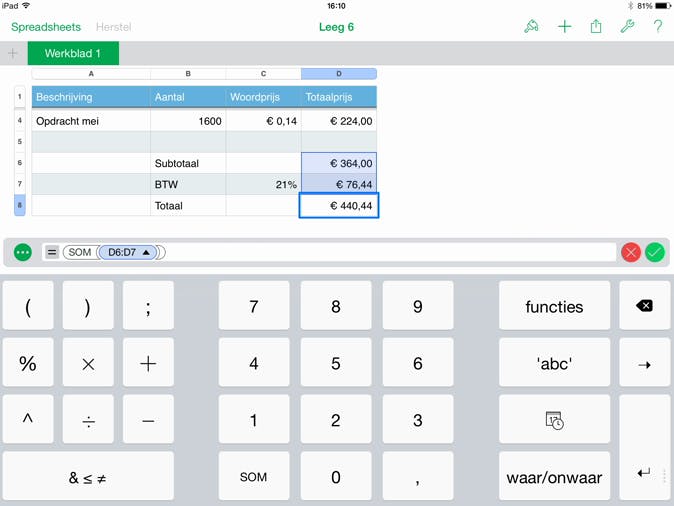Tap the backspace delete key

click(644, 306)
